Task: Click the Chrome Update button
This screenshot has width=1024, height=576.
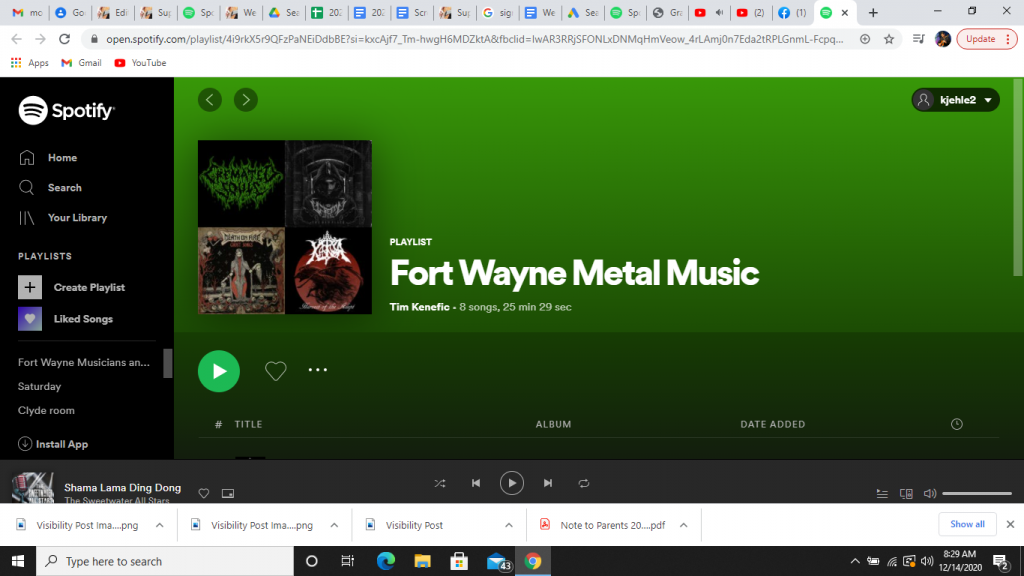Action: pyautogui.click(x=987, y=39)
